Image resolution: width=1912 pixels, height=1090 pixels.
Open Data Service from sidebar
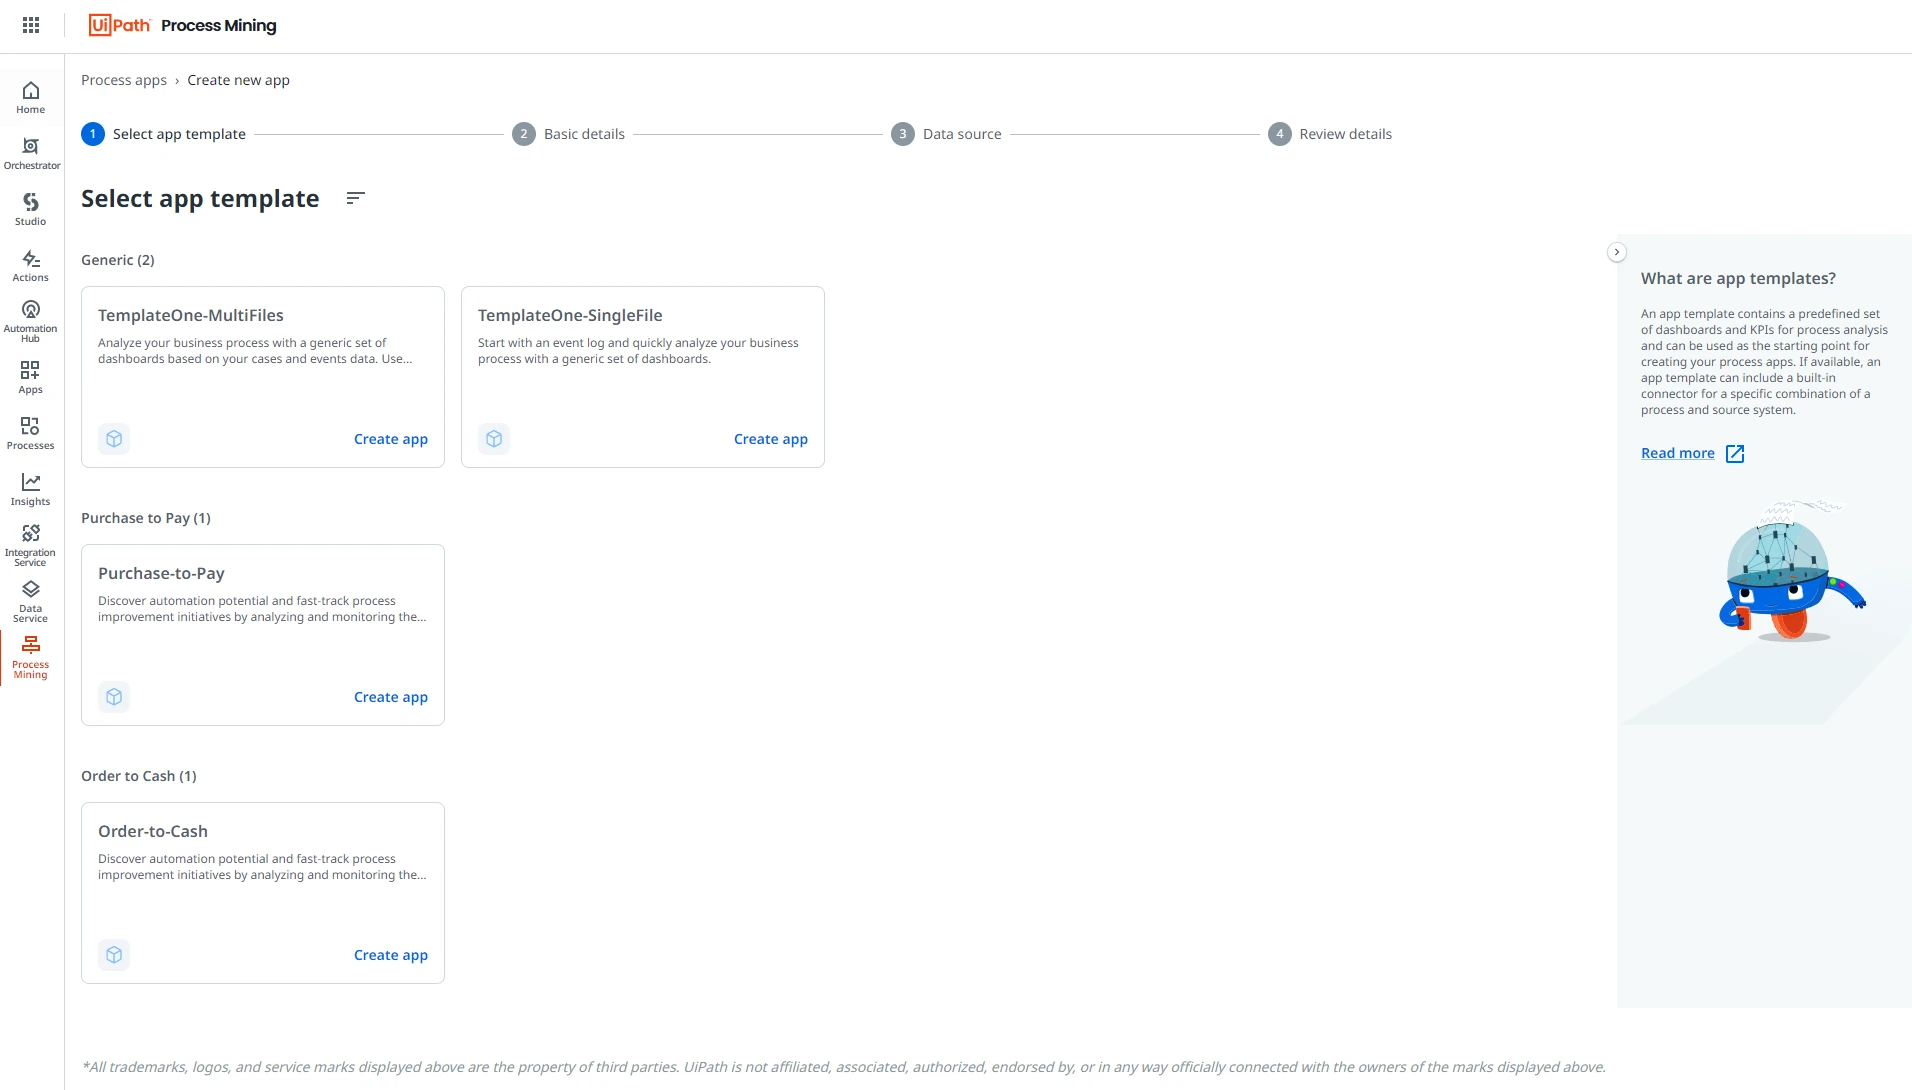coord(31,602)
